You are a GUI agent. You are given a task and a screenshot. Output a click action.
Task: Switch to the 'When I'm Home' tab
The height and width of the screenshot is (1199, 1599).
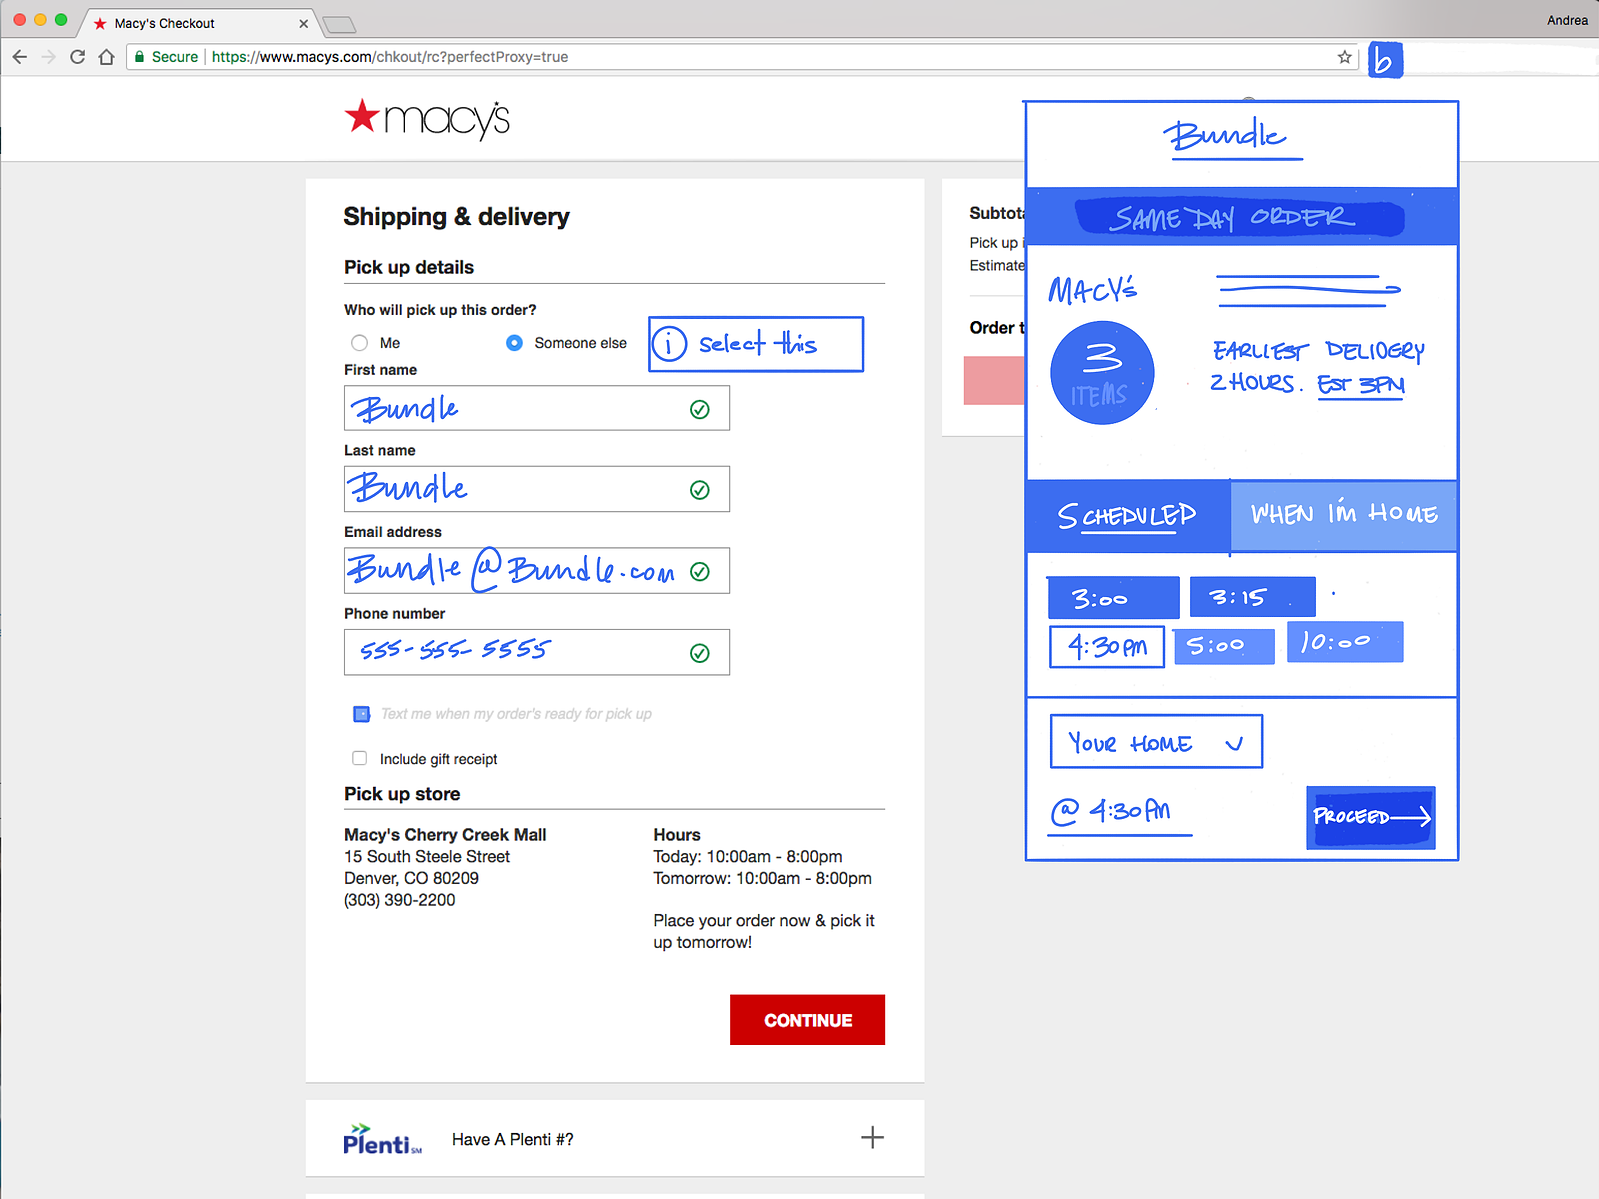coord(1344,516)
